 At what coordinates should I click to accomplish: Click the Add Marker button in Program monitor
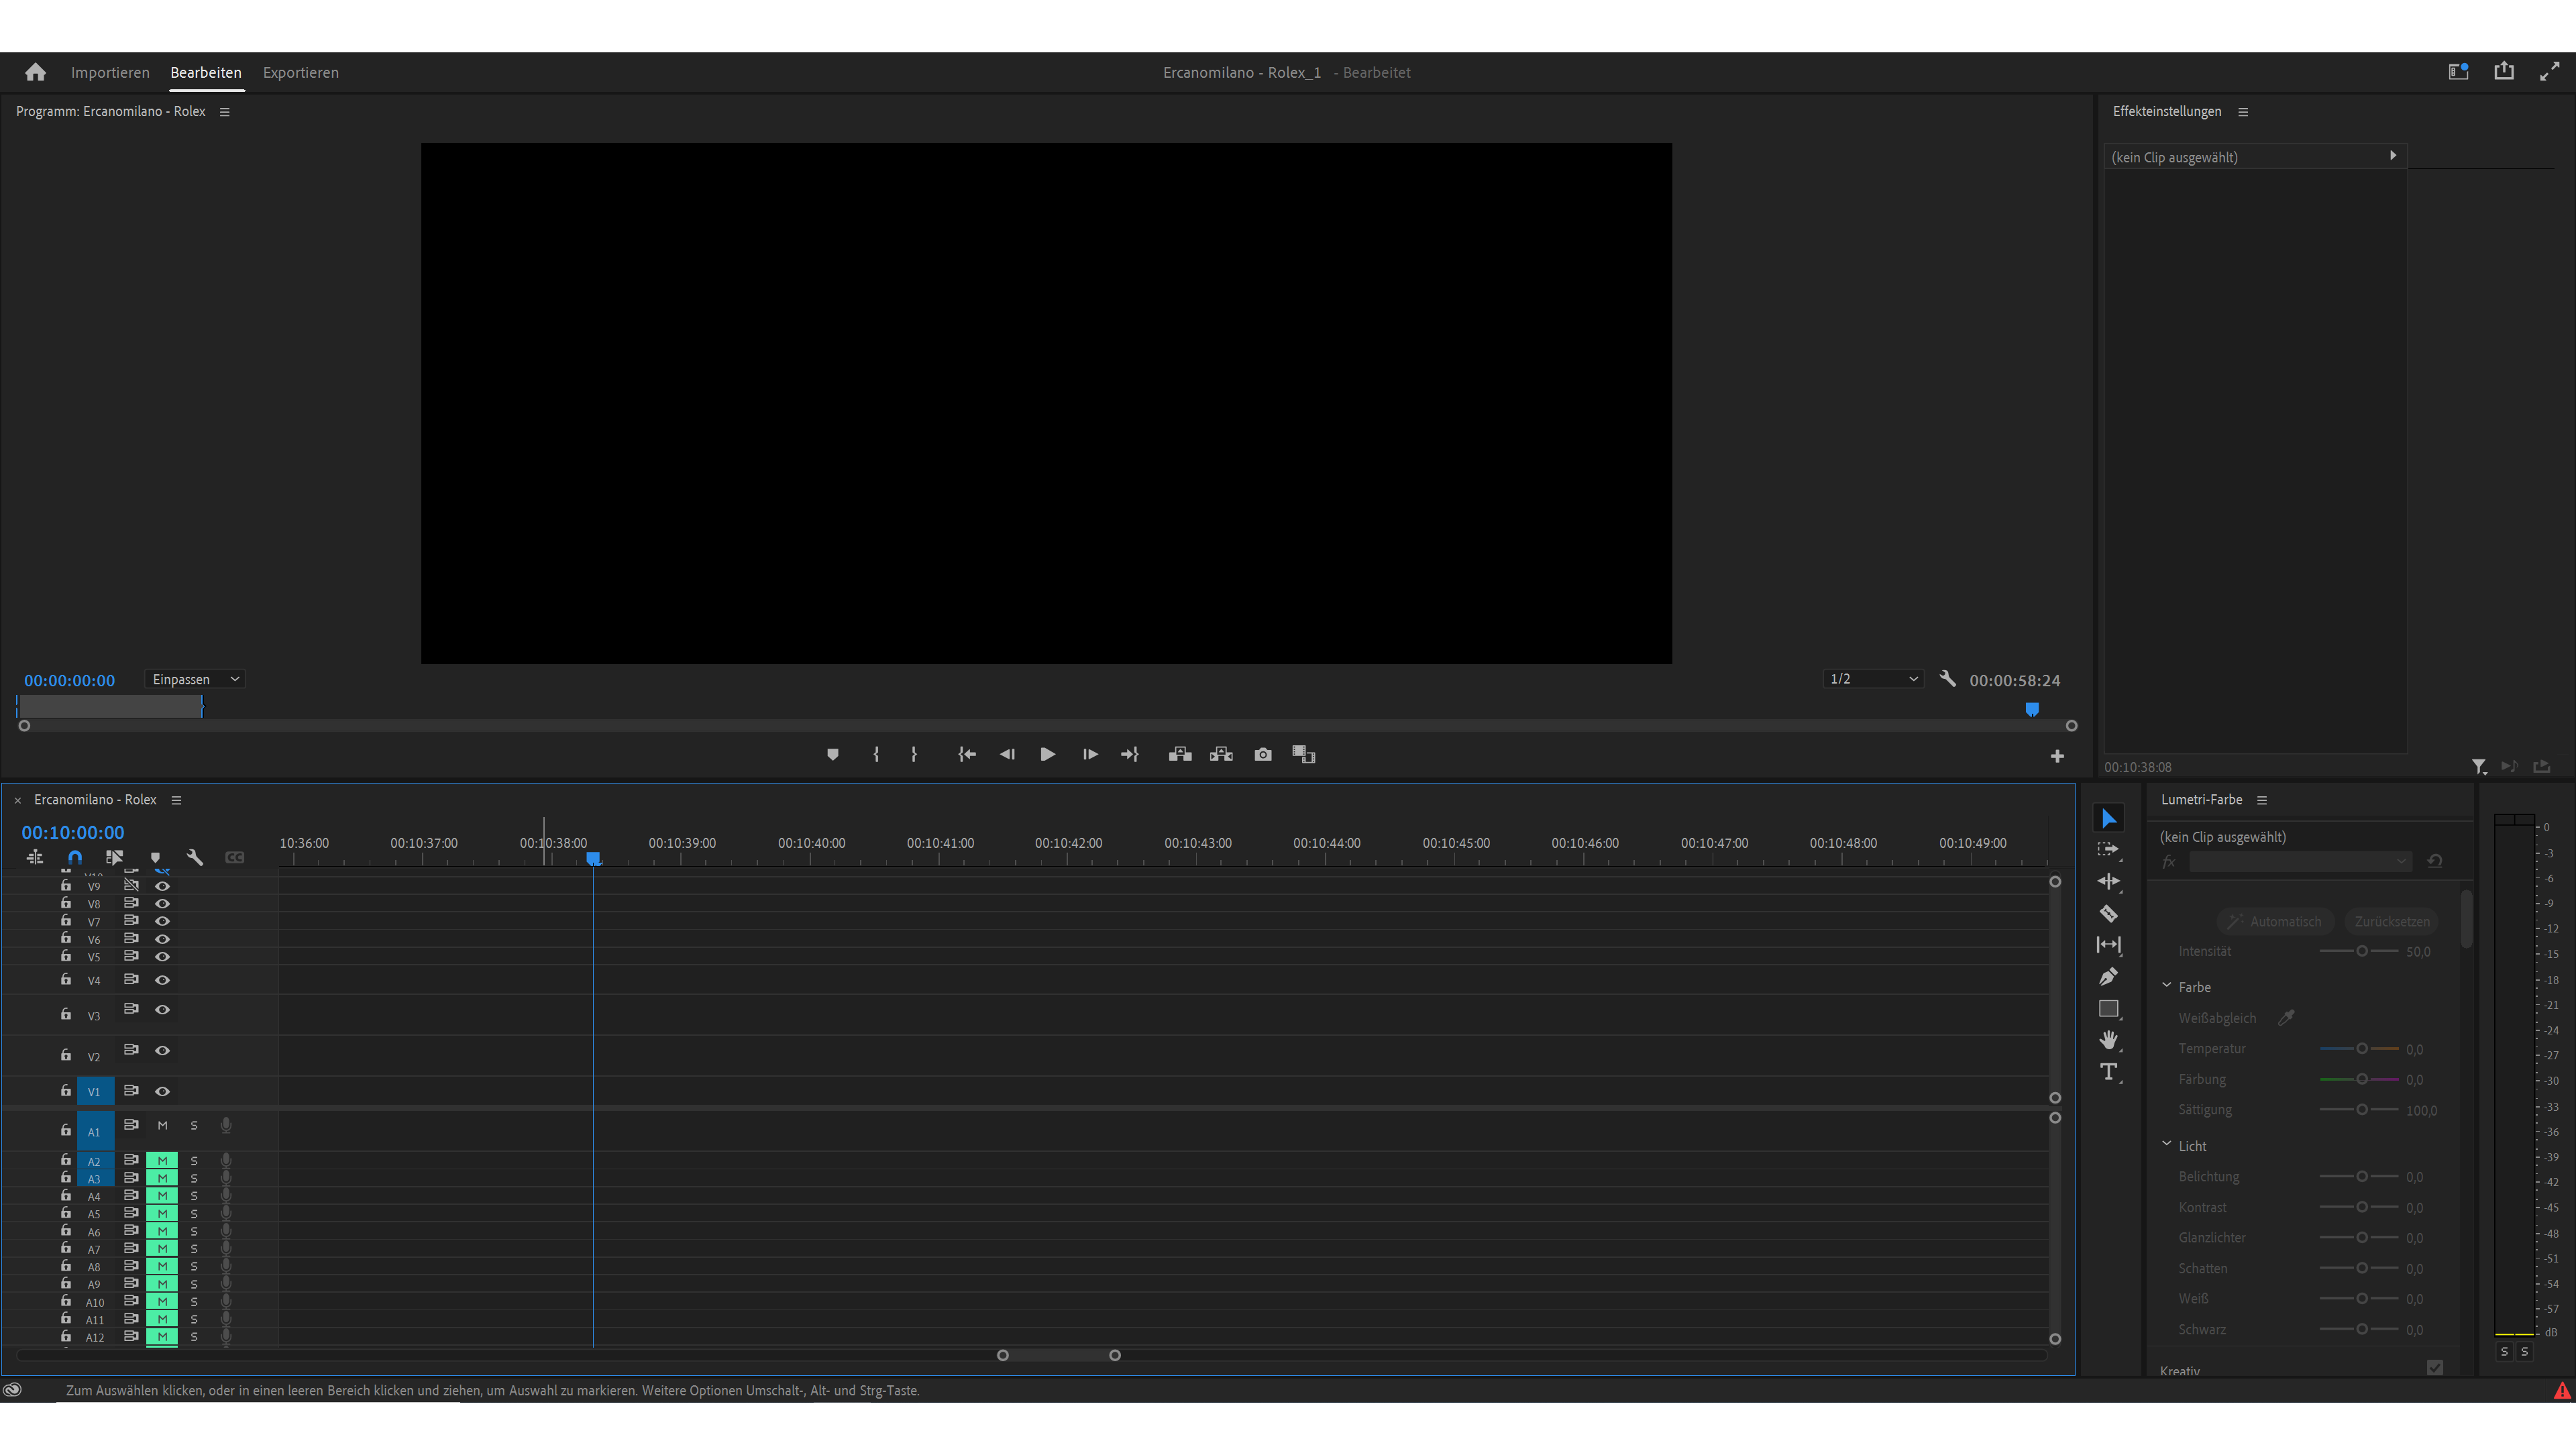coord(832,754)
